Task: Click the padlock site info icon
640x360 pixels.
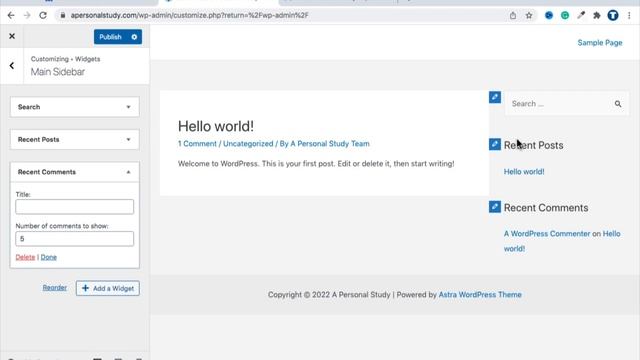Action: [62, 16]
